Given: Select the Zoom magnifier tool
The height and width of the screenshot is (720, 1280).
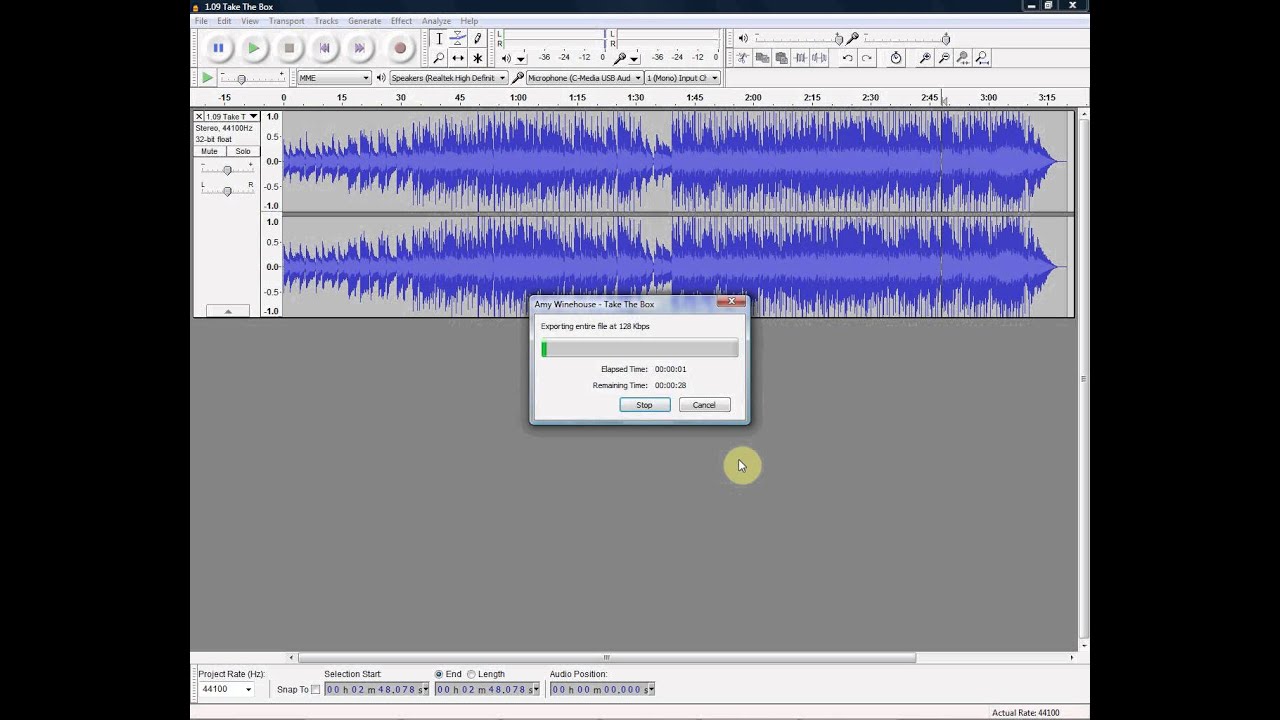Looking at the screenshot, I should 439,58.
